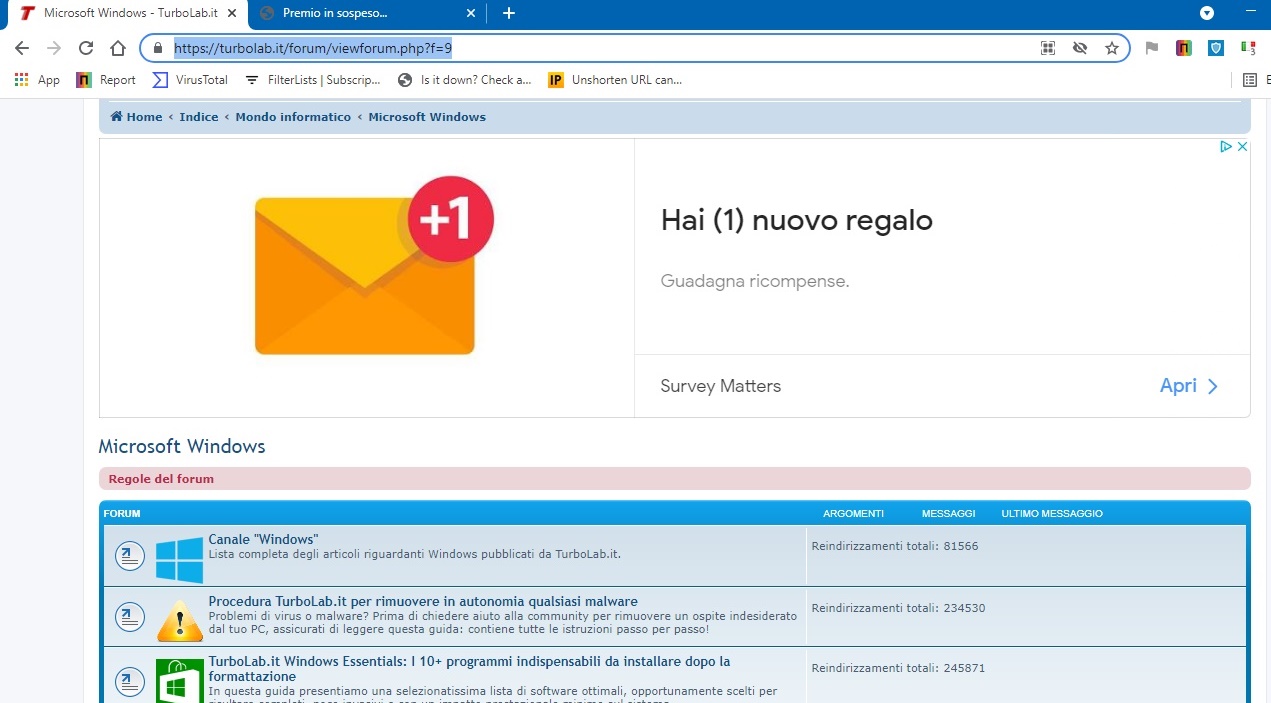
Task: Click the padlock site info icon
Action: [157, 48]
